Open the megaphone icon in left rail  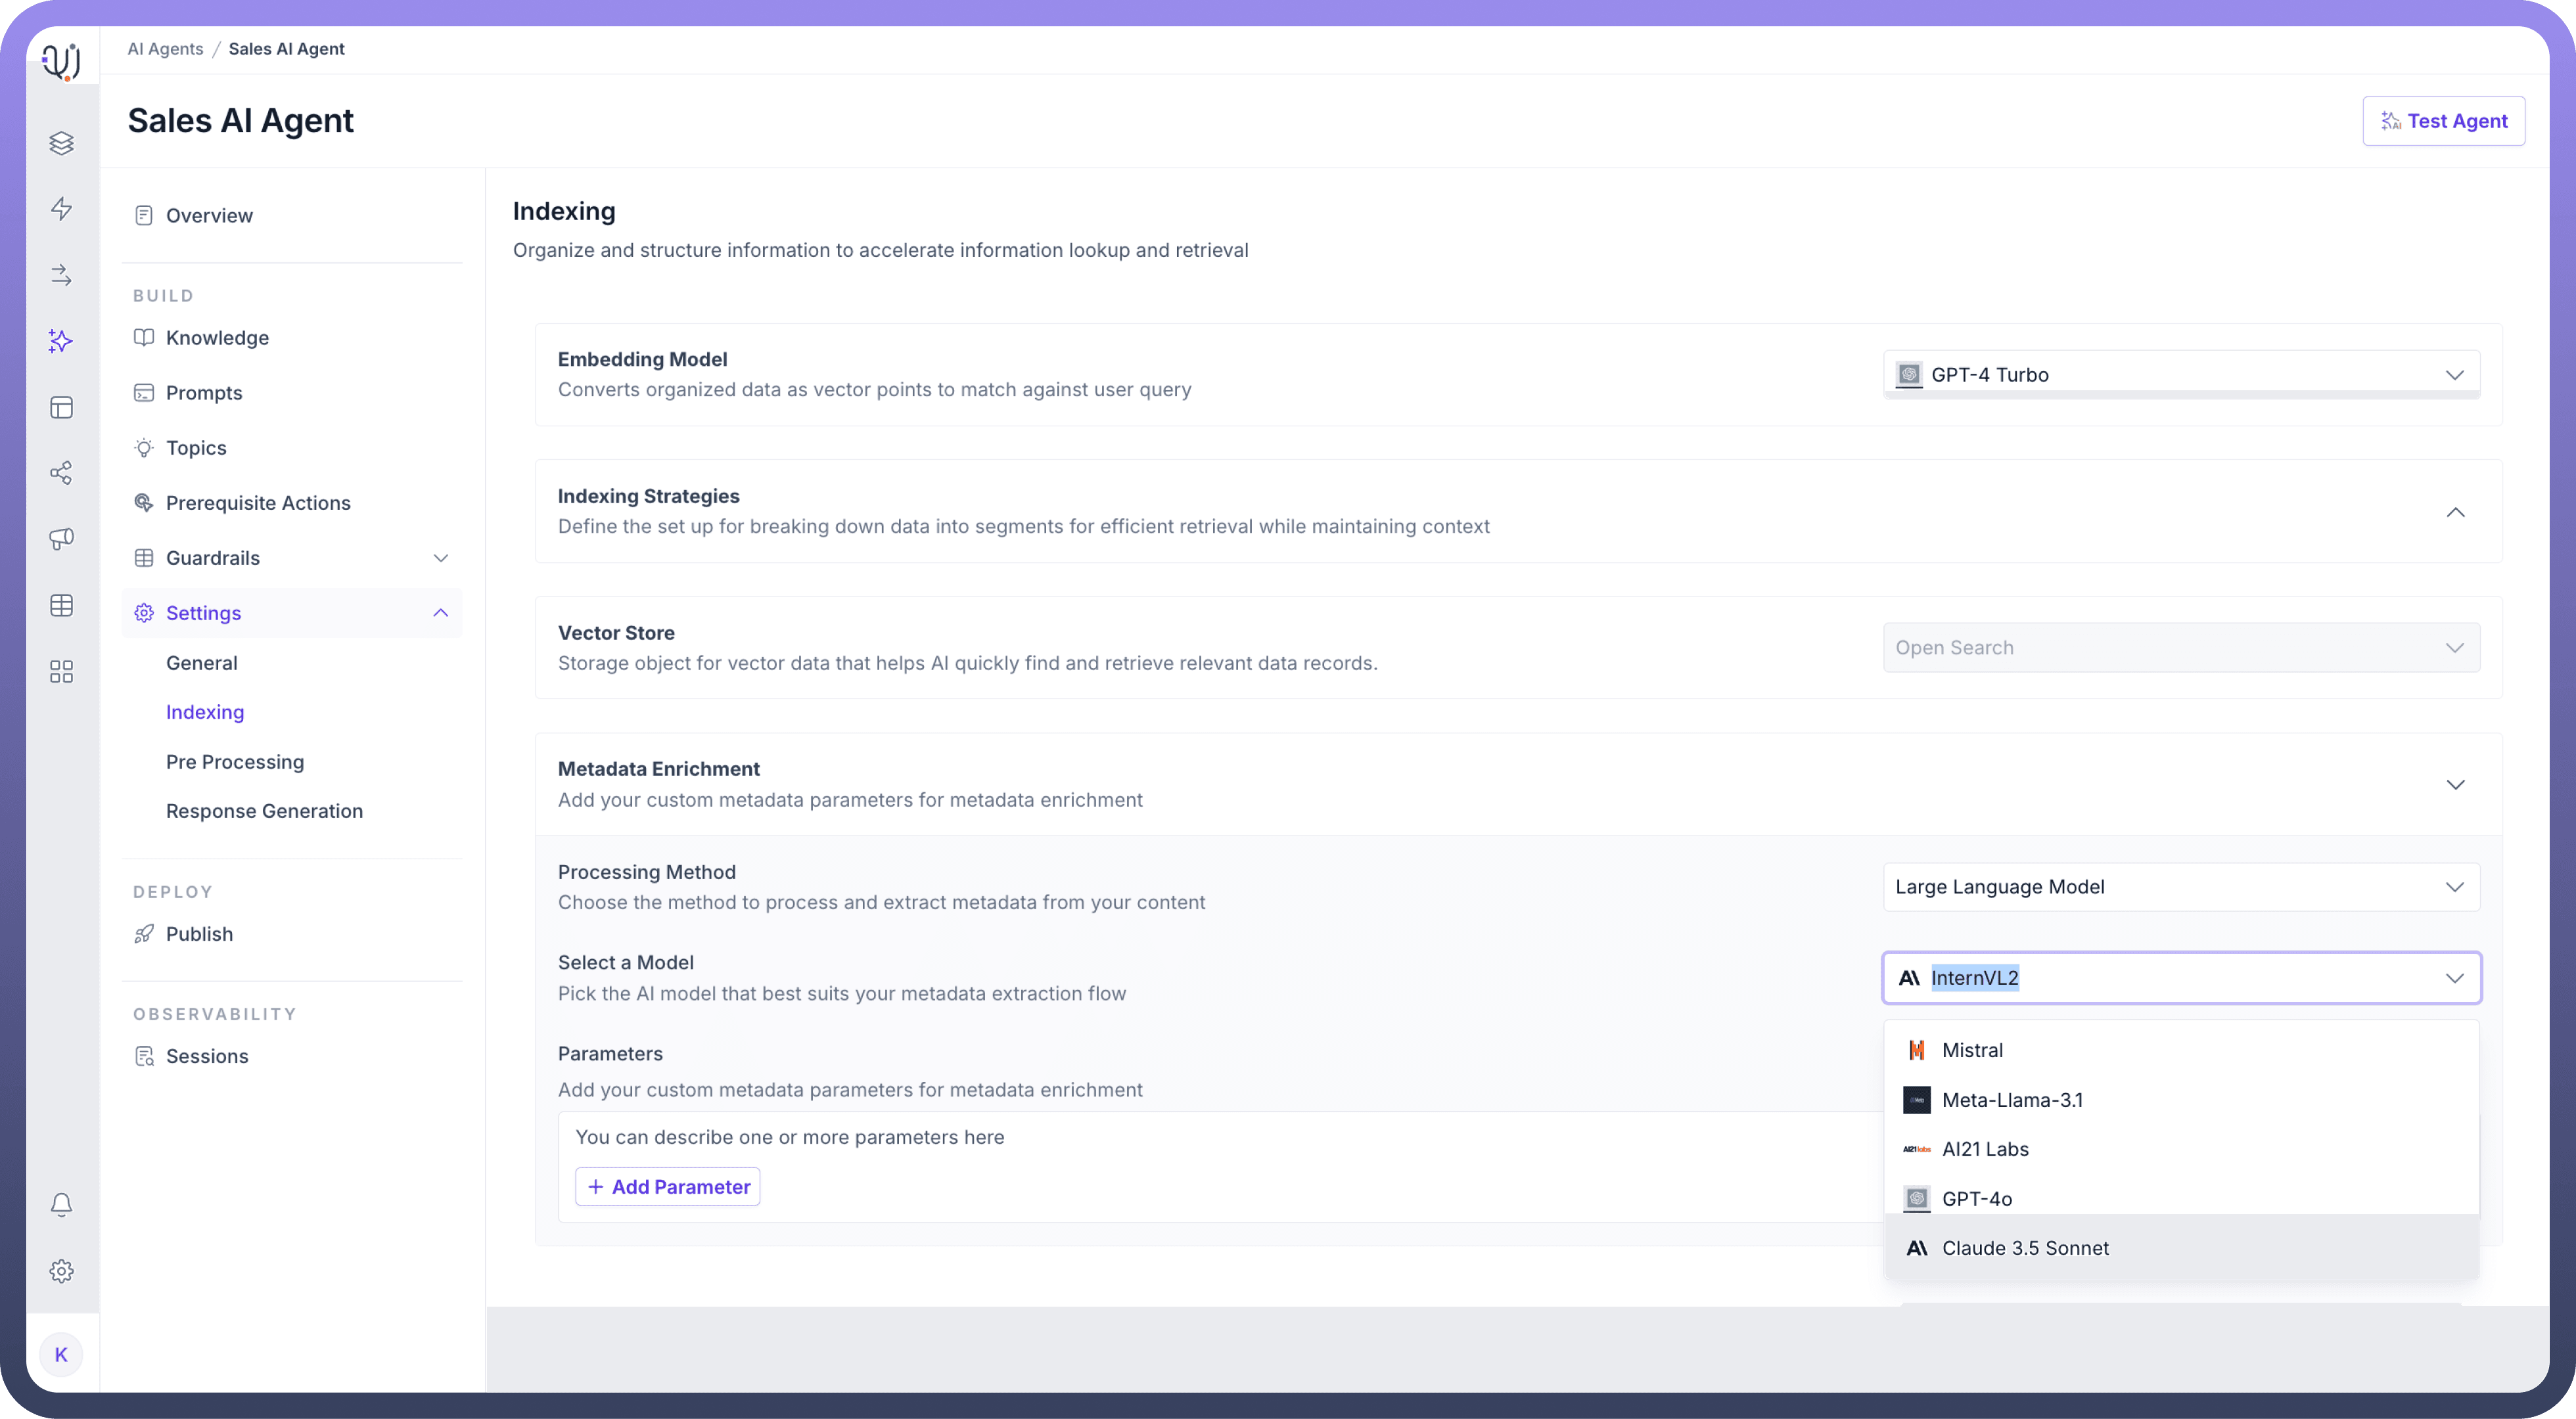tap(61, 539)
